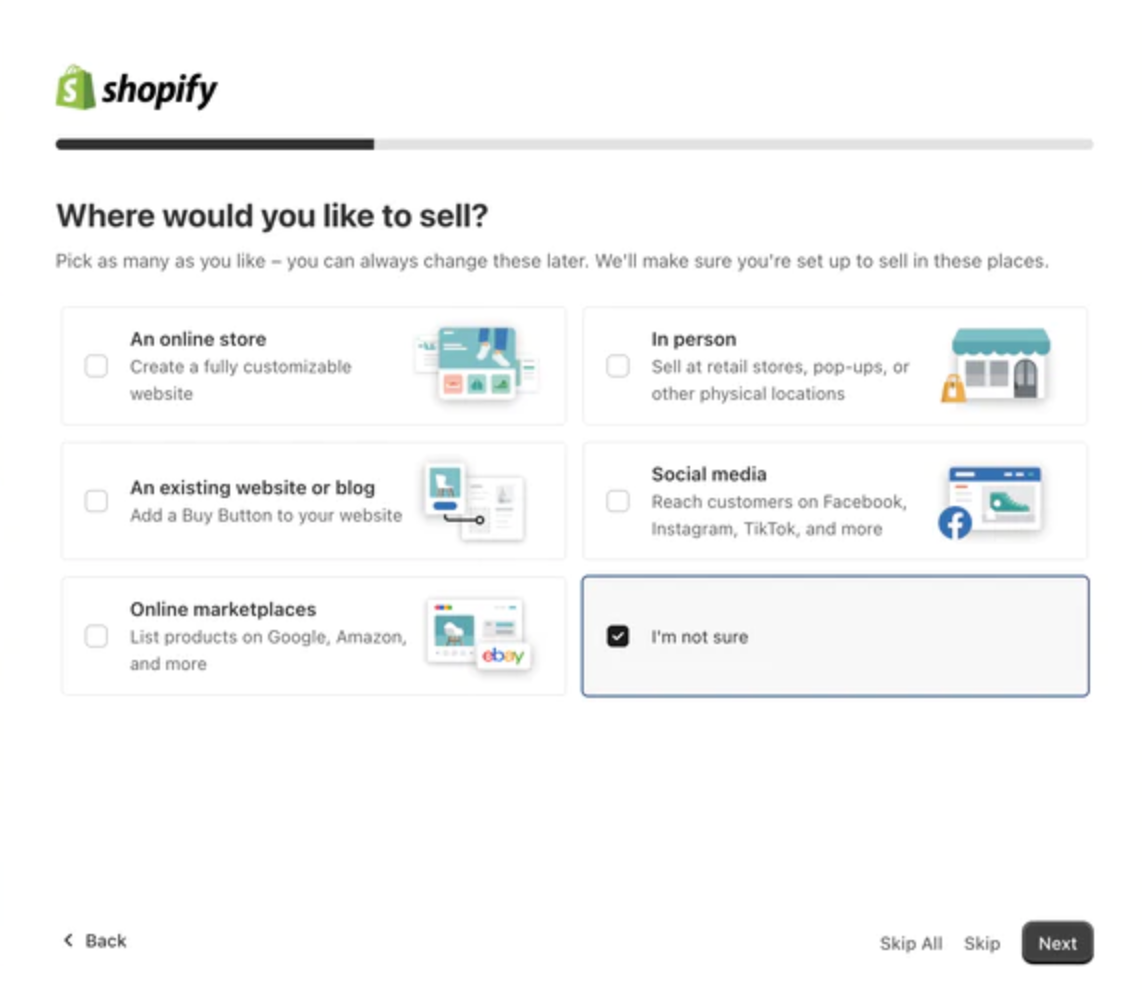
Task: Click the Skip All link
Action: pyautogui.click(x=910, y=943)
